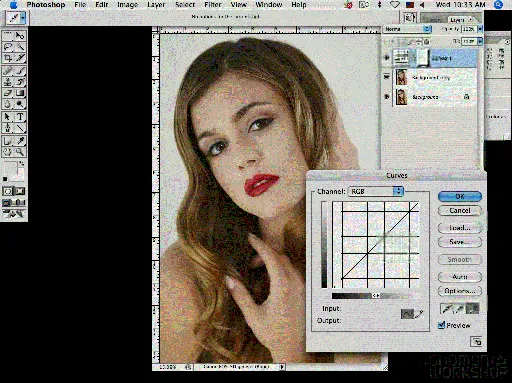Open the Window menu

(x=269, y=5)
